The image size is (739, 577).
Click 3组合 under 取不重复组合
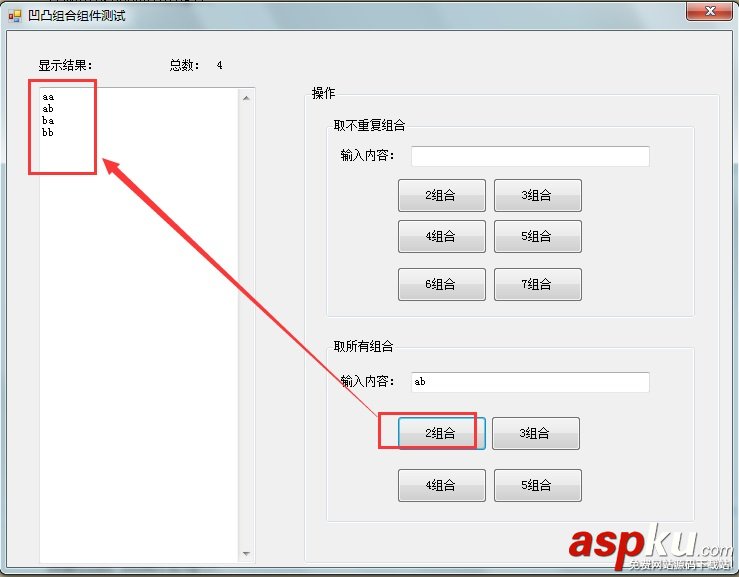[x=538, y=195]
